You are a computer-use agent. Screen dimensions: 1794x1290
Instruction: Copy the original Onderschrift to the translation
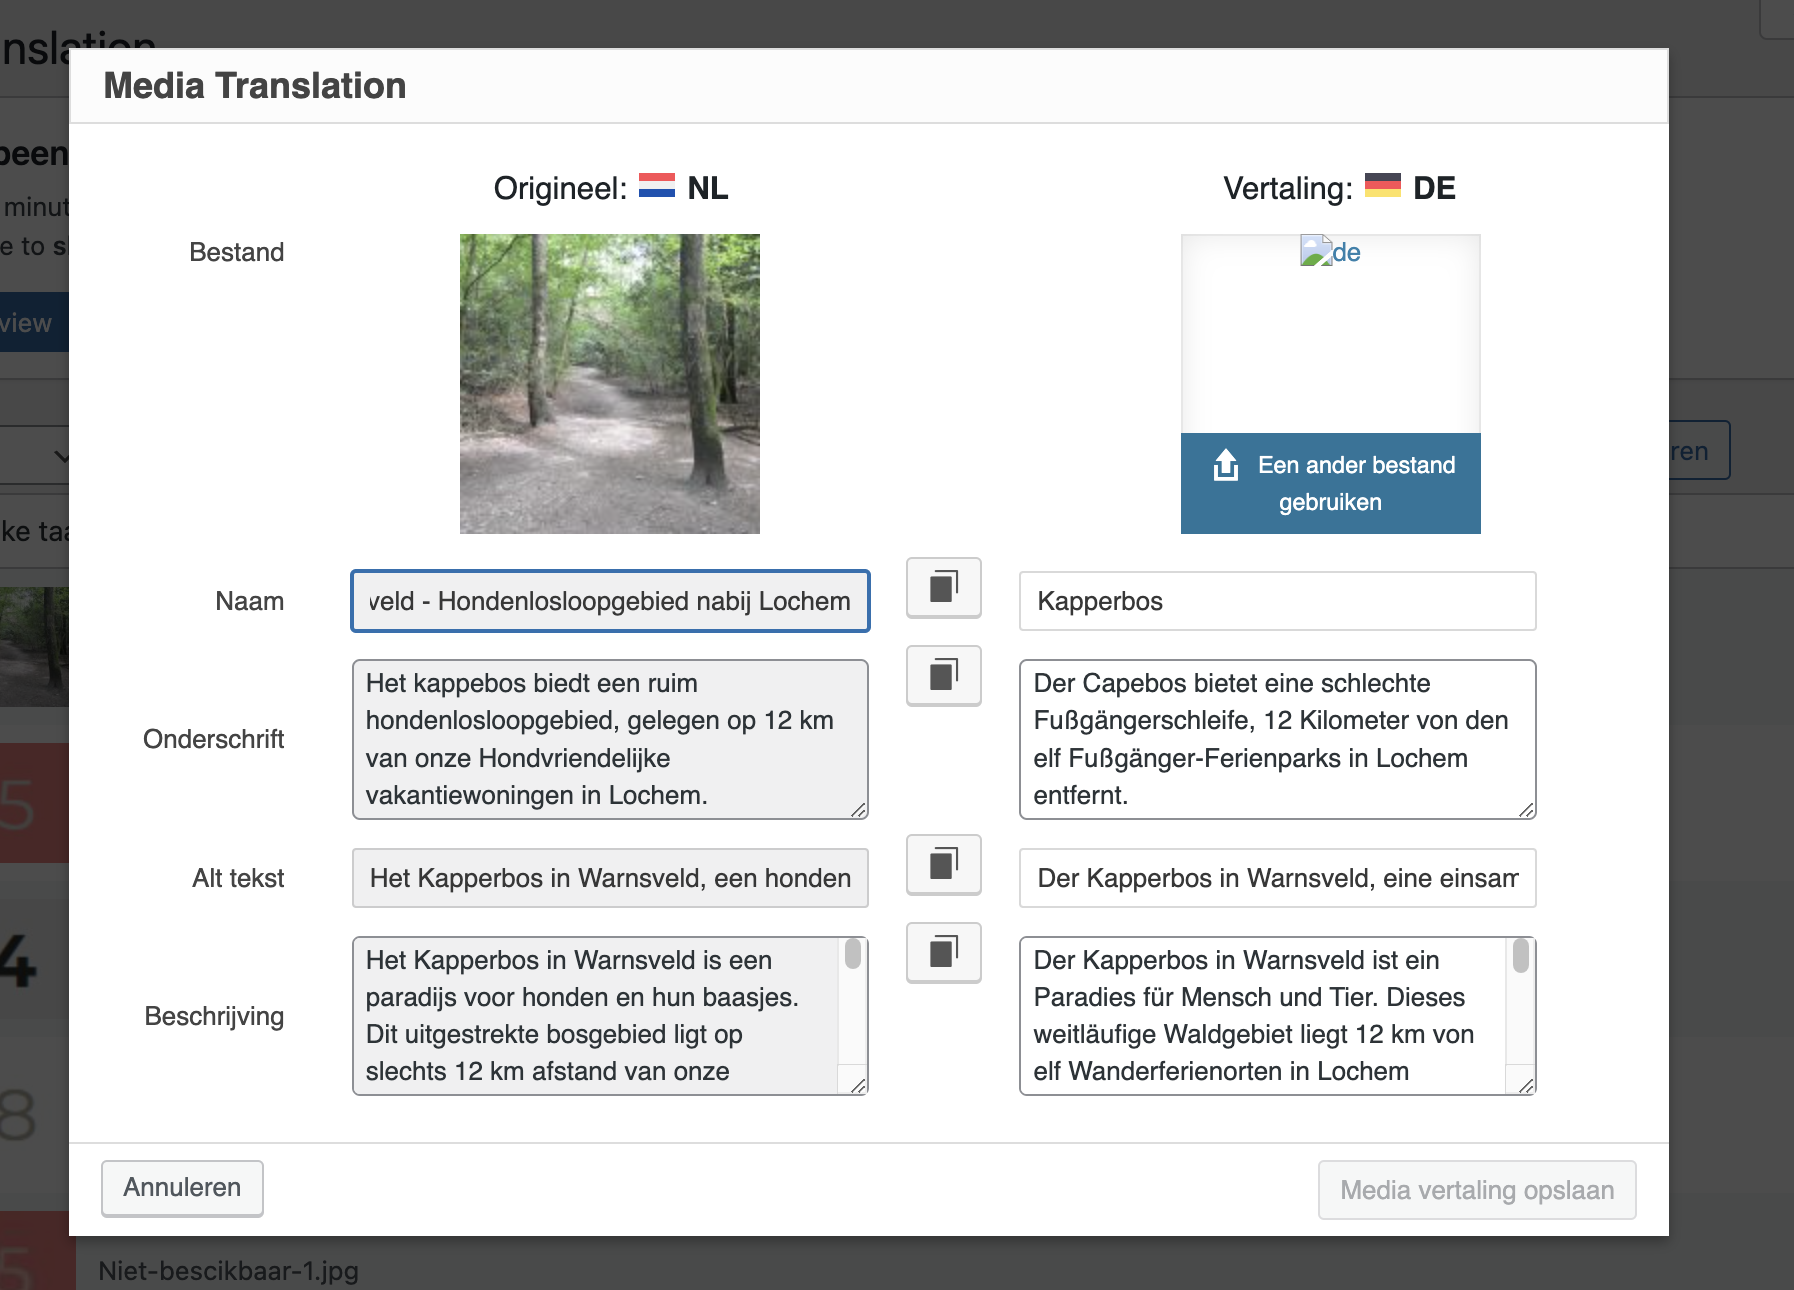point(943,675)
